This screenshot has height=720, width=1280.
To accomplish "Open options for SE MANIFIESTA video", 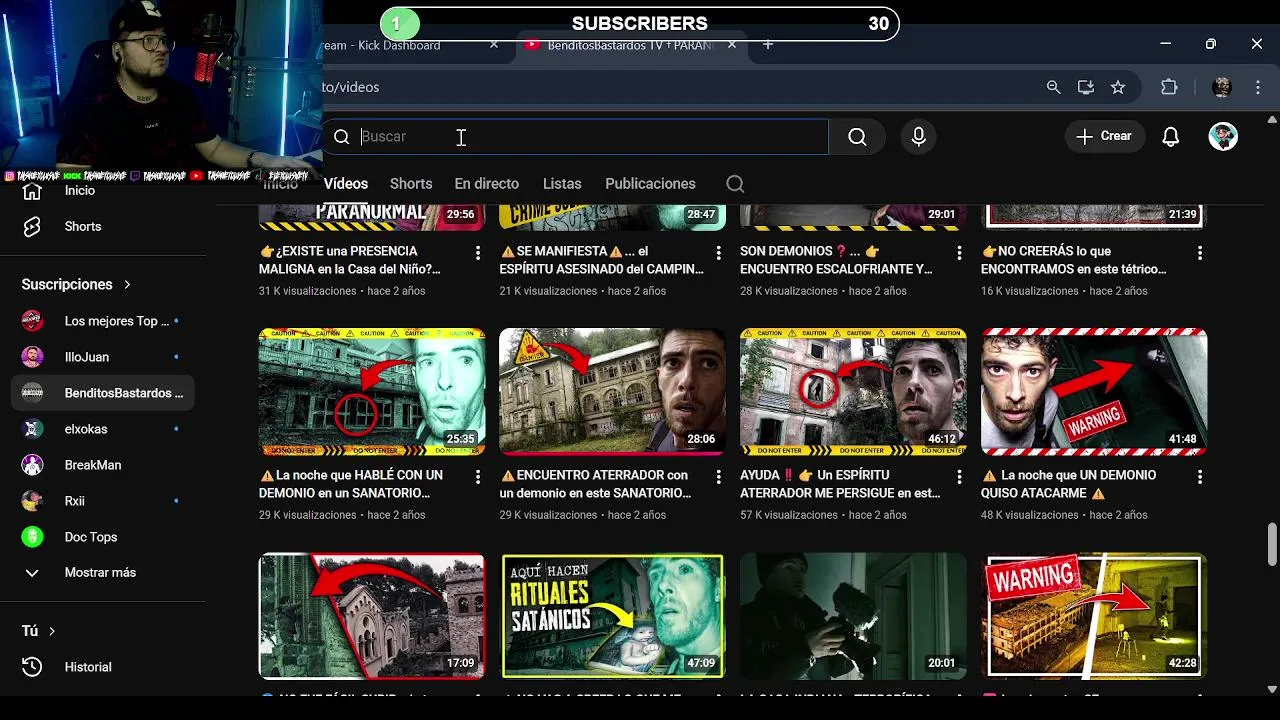I will [x=718, y=253].
